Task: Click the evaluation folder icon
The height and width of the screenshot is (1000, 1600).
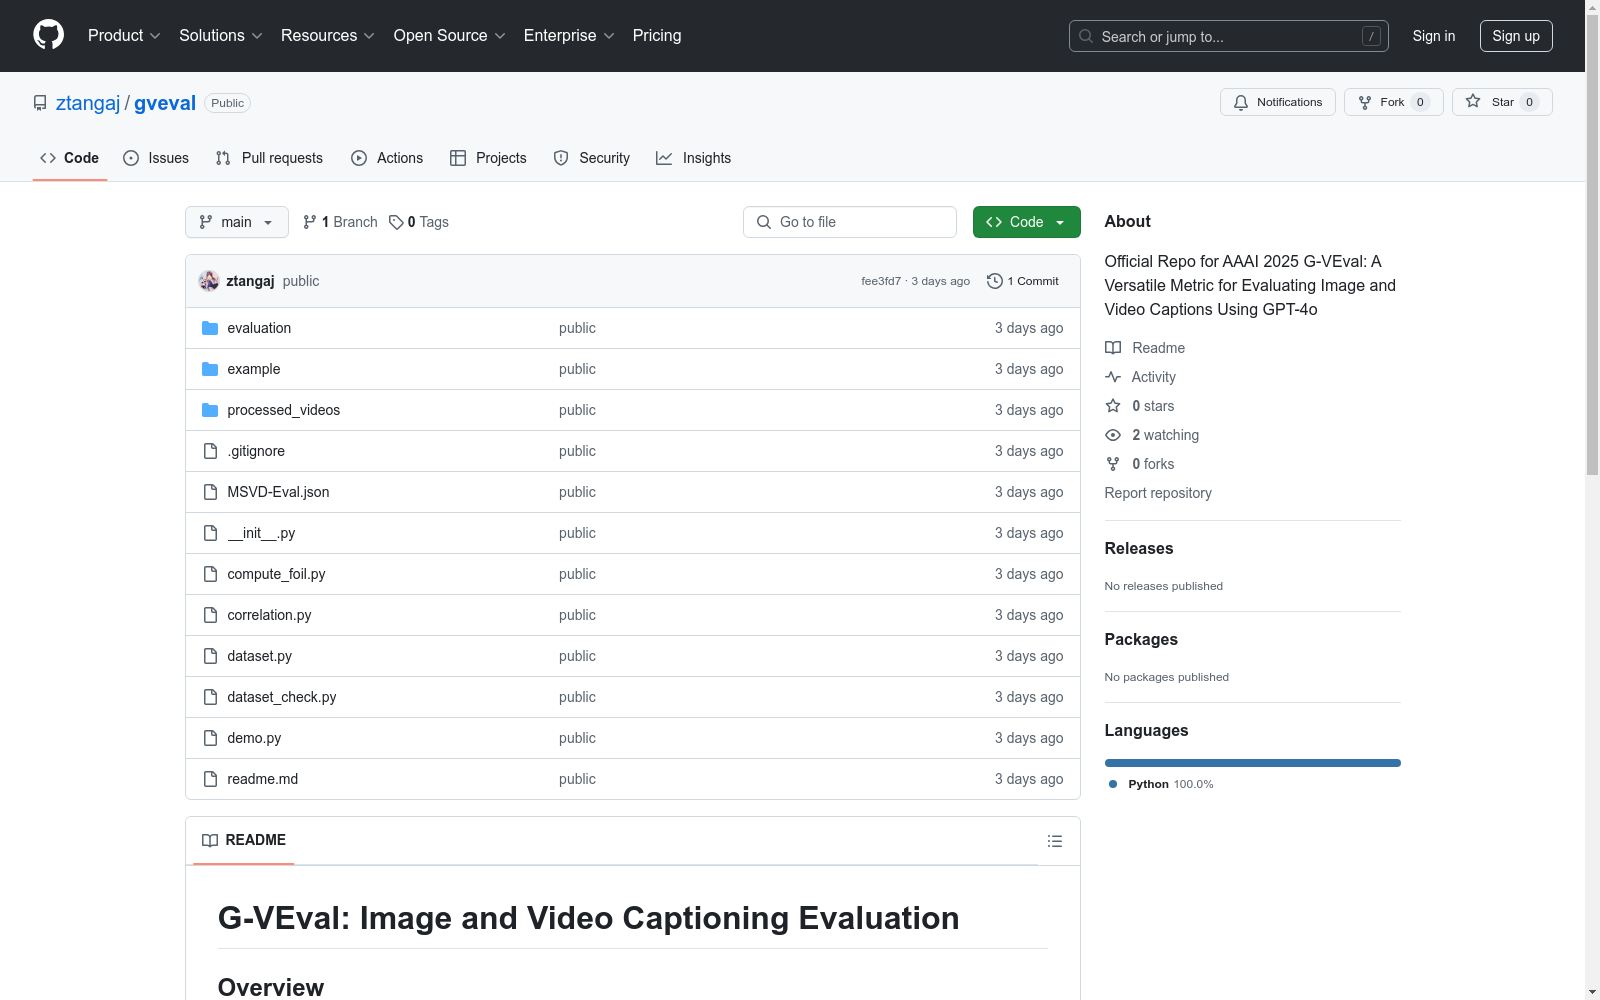Action: point(210,328)
